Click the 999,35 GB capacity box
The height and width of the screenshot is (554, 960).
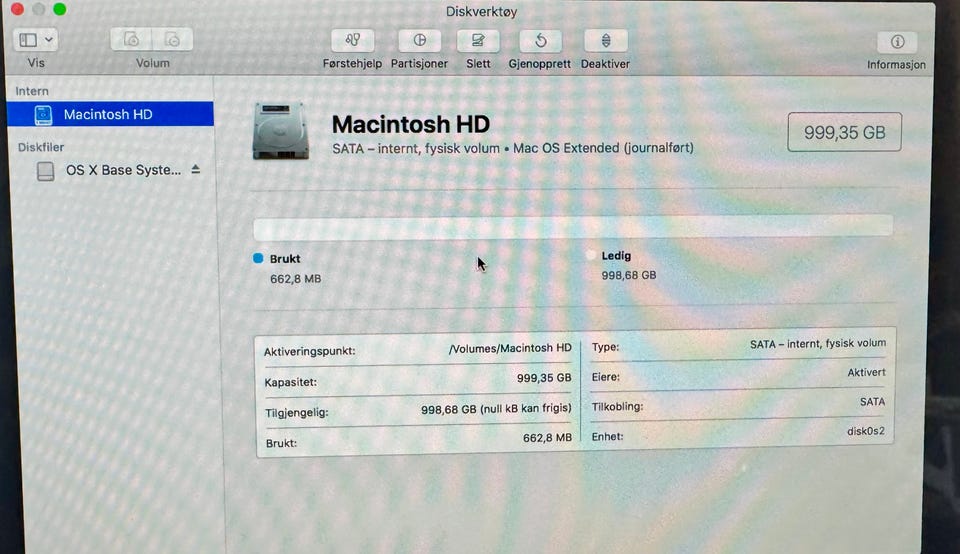click(x=844, y=132)
